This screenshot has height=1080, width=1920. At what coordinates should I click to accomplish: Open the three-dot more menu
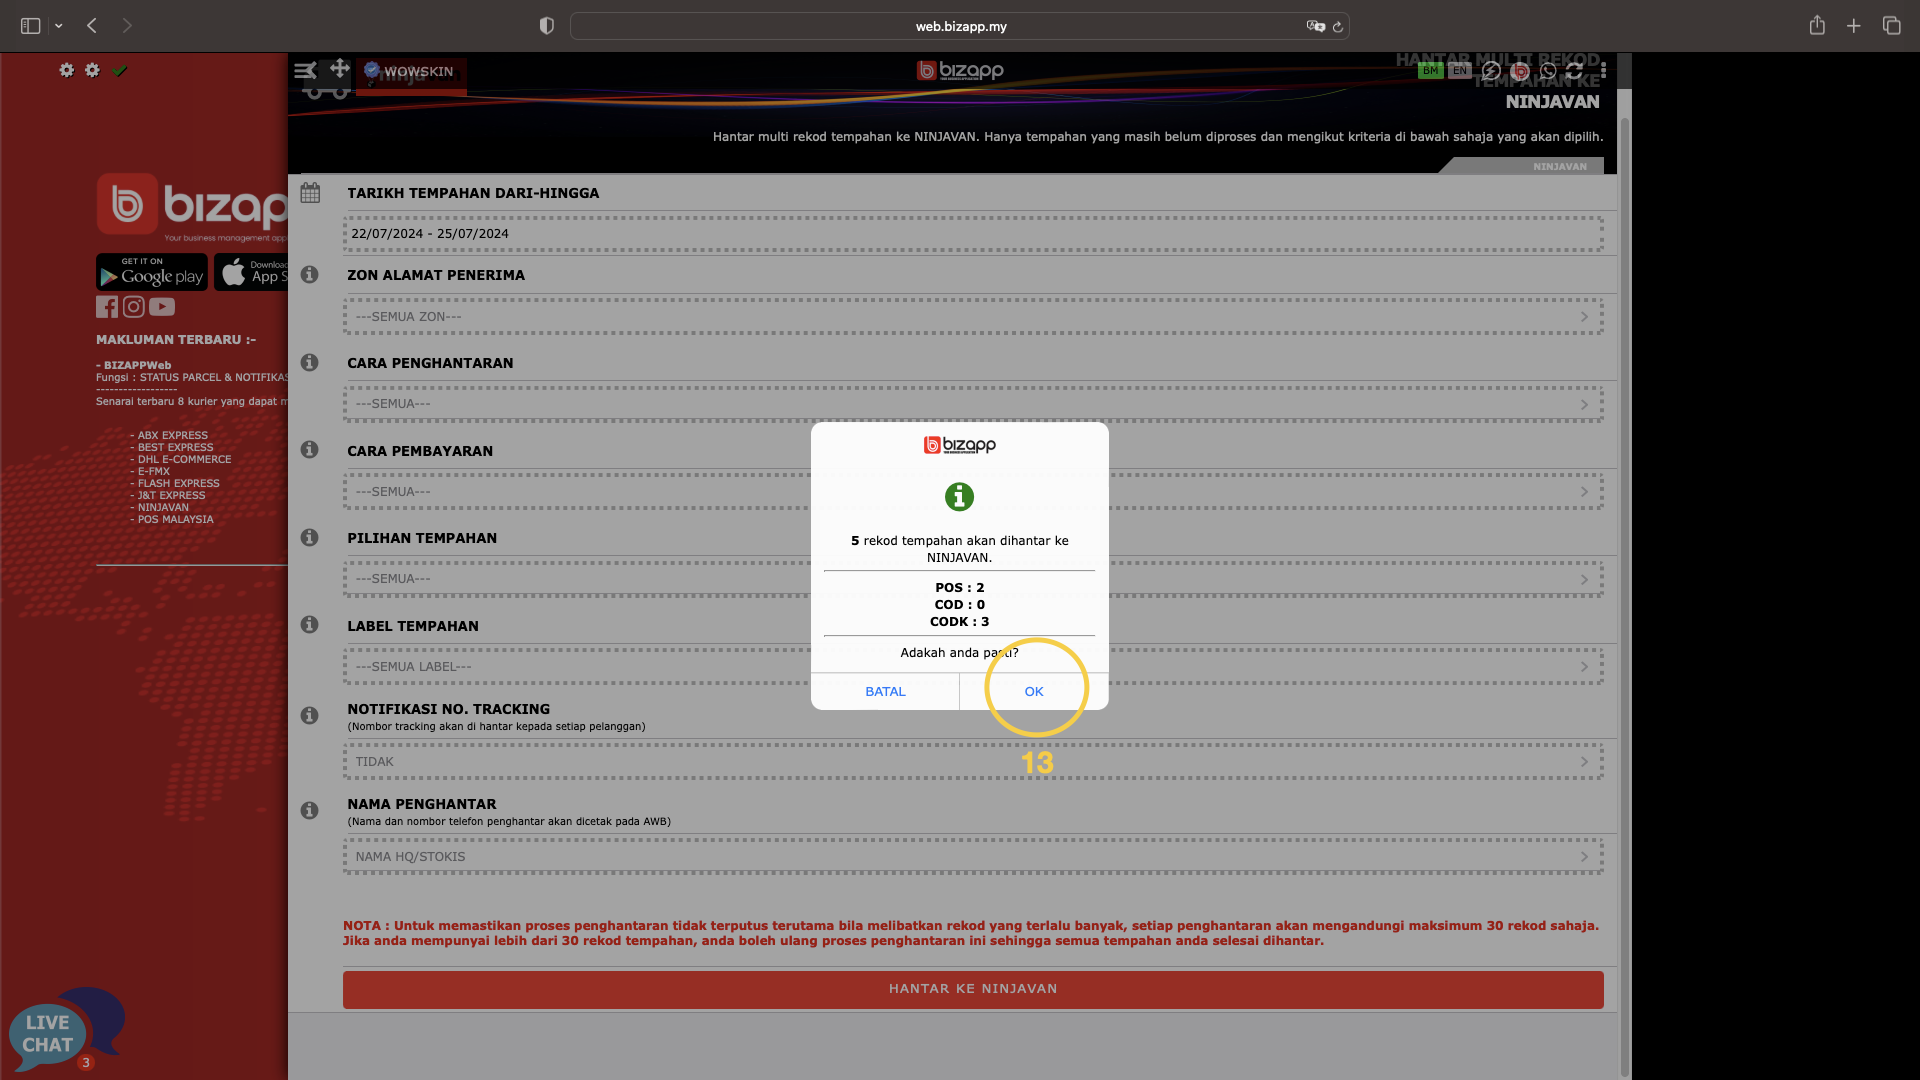click(x=1603, y=70)
